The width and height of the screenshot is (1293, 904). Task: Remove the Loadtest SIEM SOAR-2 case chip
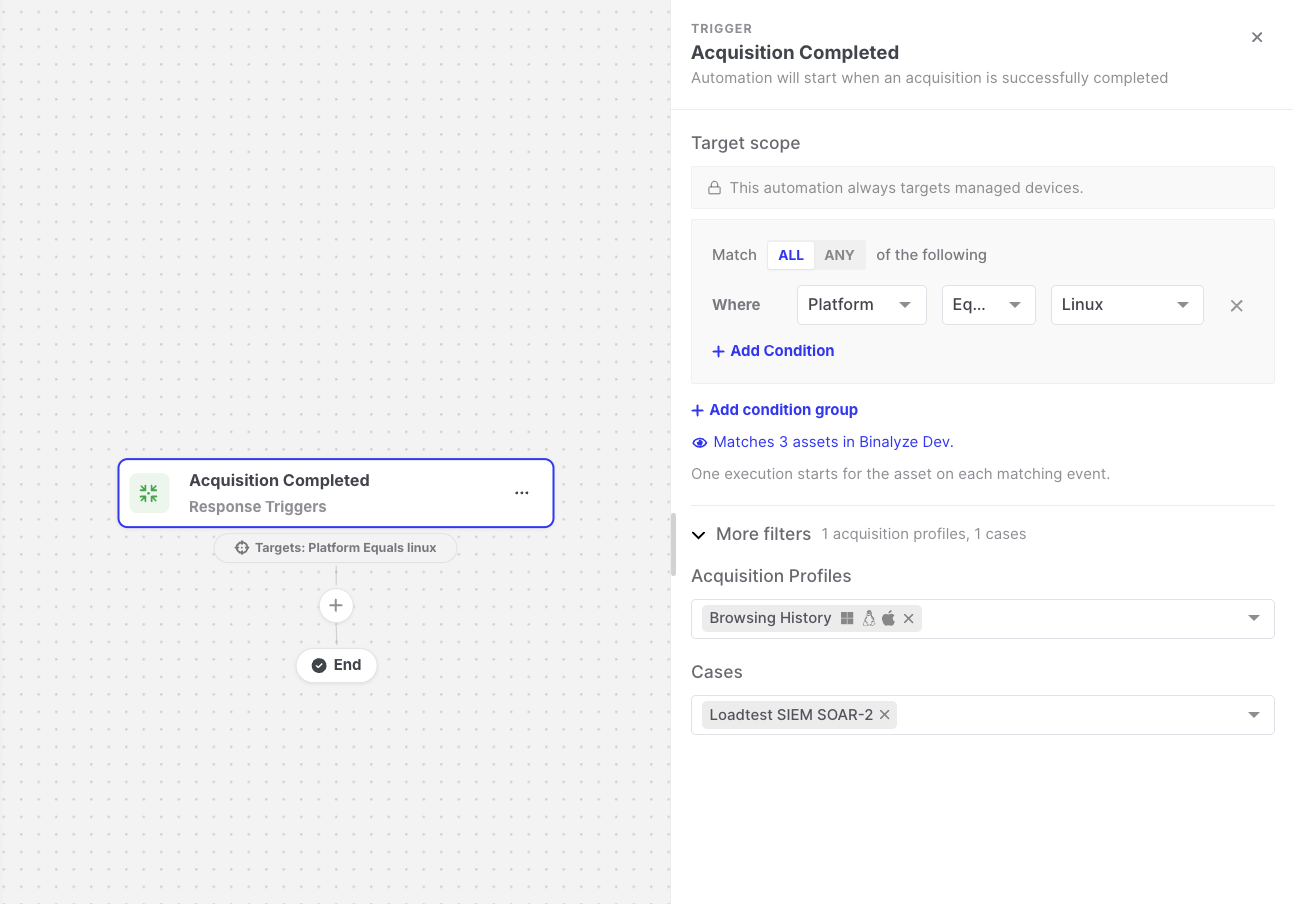[x=884, y=715]
